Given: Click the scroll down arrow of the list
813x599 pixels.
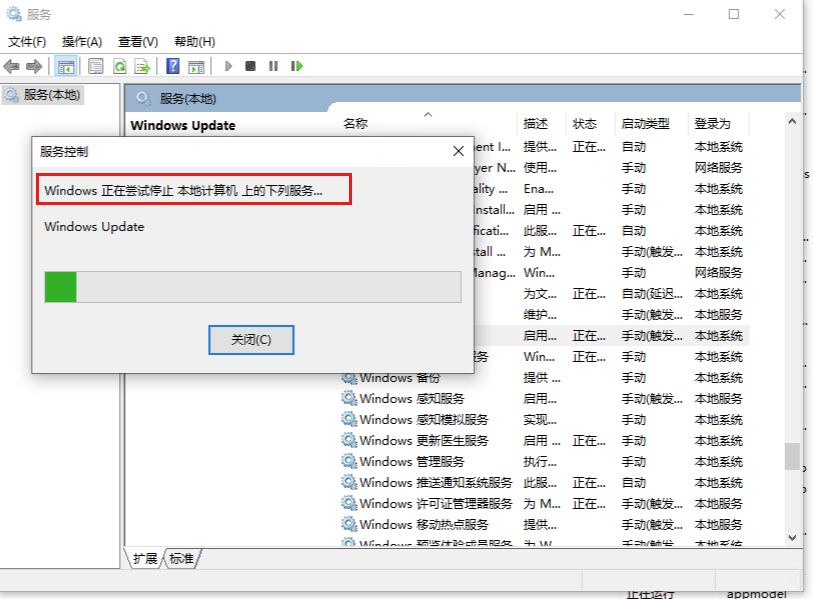Looking at the screenshot, I should [792, 538].
